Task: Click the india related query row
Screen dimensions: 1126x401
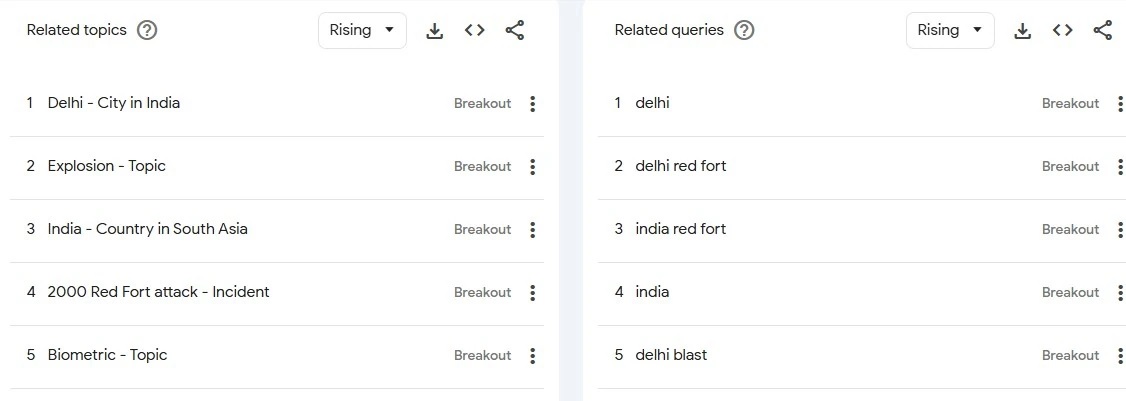Action: point(652,292)
